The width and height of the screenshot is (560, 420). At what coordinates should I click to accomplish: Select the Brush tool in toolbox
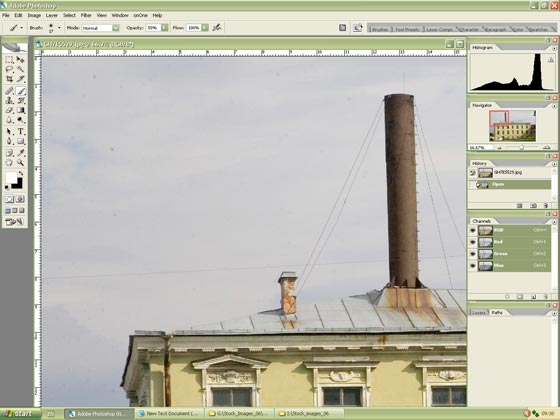click(x=20, y=91)
